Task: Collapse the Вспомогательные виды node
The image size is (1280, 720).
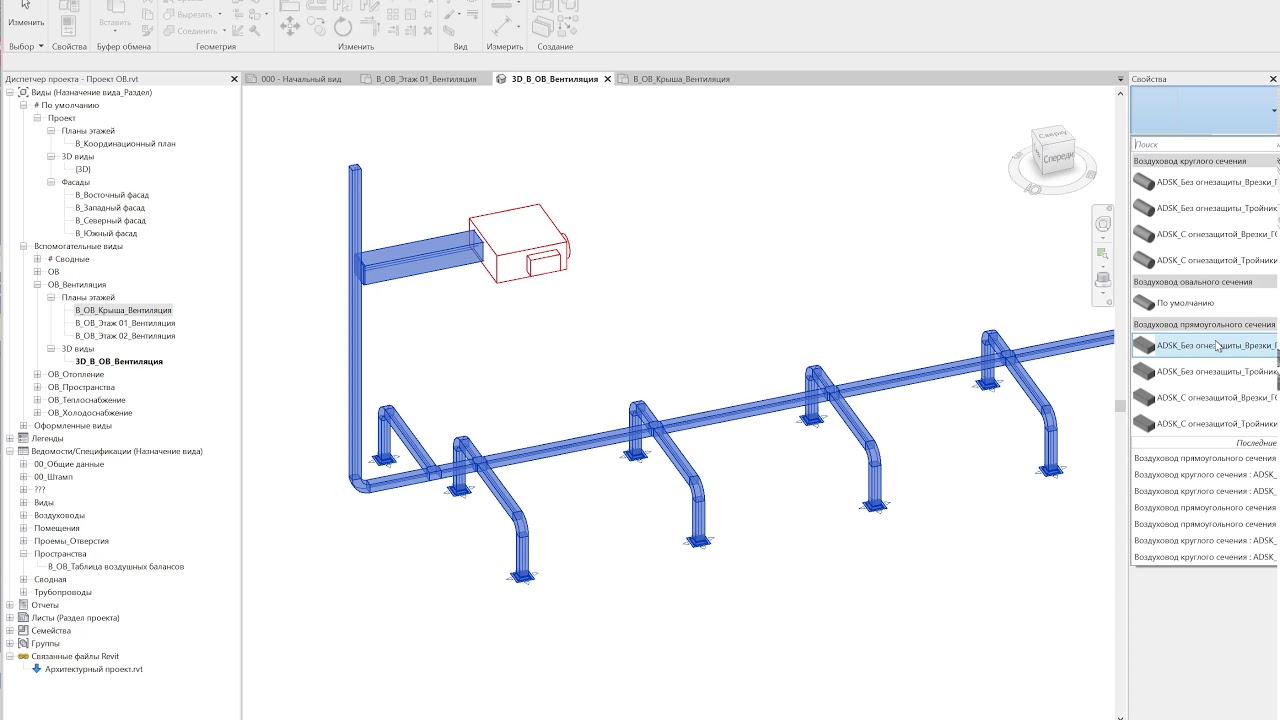Action: 24,246
